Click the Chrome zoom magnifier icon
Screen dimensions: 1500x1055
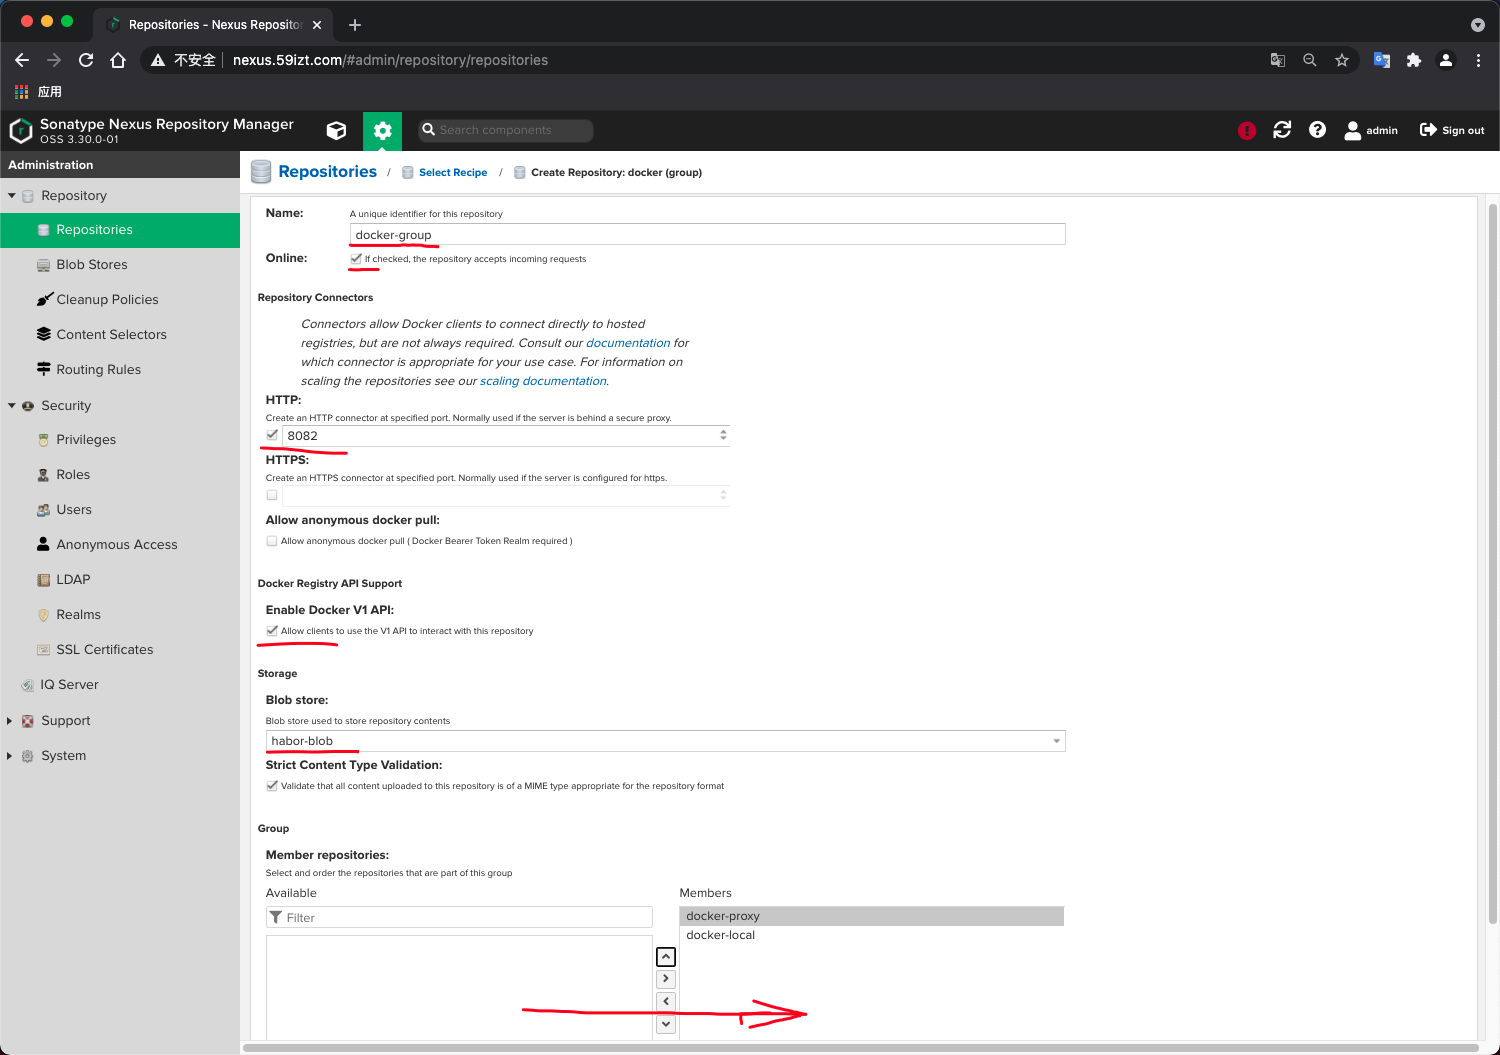1309,60
